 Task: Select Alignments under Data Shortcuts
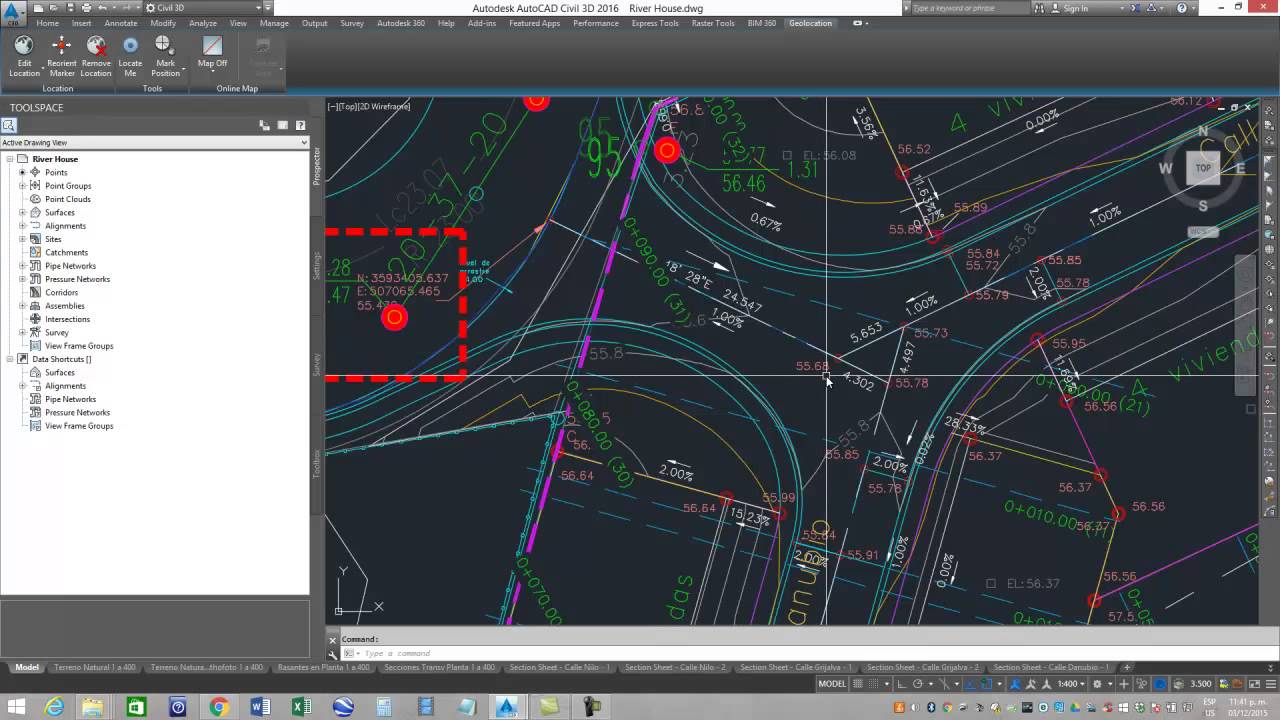click(65, 386)
